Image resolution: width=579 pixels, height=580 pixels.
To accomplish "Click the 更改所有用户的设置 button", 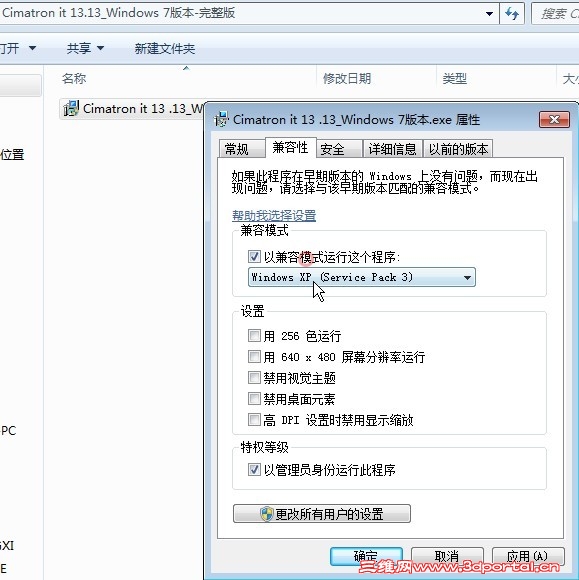I will point(322,514).
